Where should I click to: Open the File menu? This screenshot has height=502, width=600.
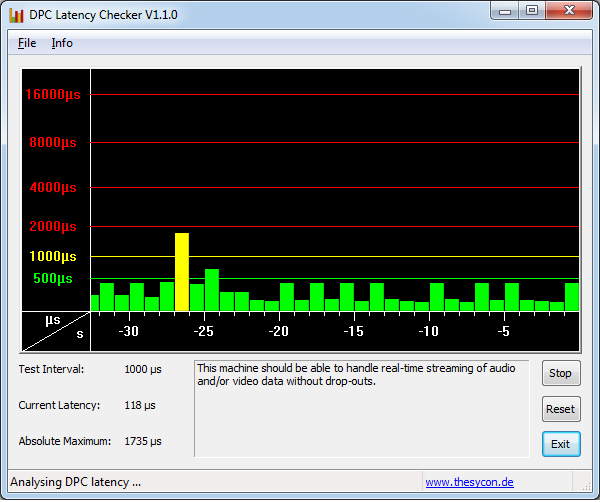[x=27, y=43]
